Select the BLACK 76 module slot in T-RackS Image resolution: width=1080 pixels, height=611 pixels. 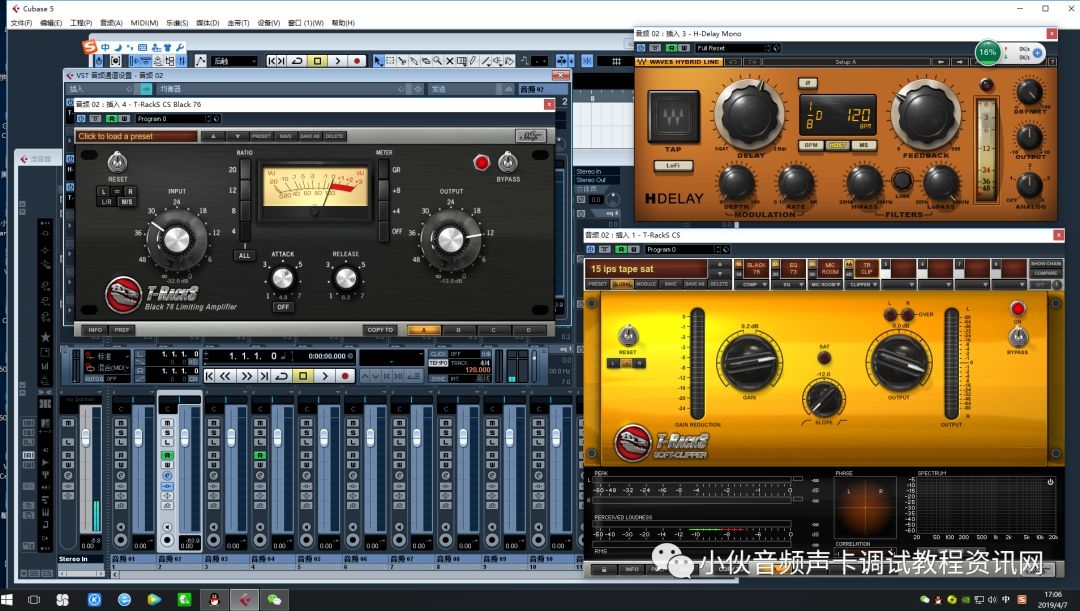click(756, 268)
